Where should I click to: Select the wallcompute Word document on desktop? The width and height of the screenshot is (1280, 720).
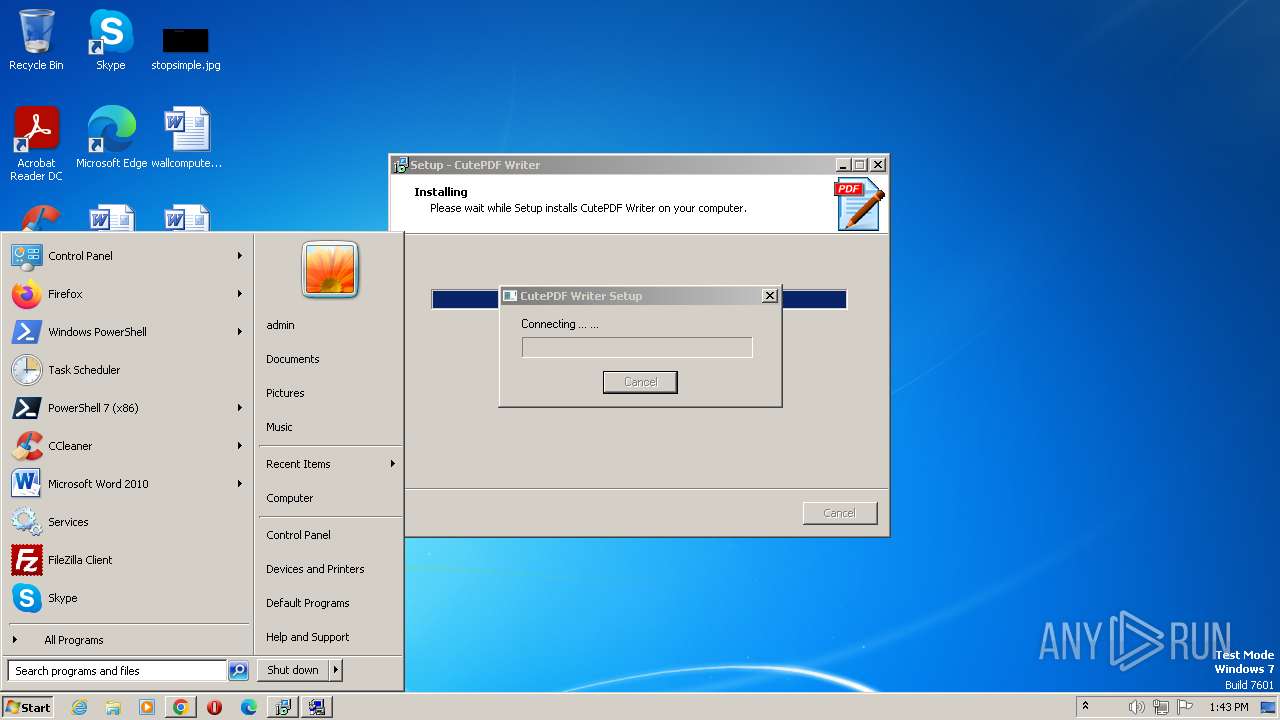[x=187, y=138]
